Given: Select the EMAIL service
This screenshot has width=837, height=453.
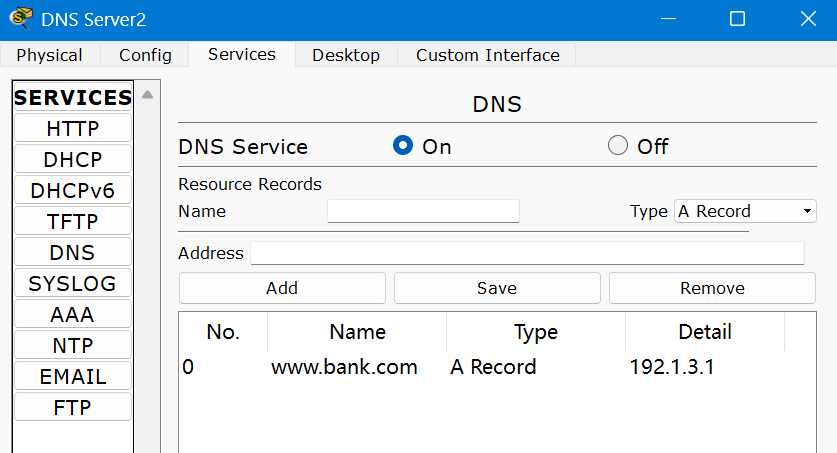Looking at the screenshot, I should pos(72,376).
